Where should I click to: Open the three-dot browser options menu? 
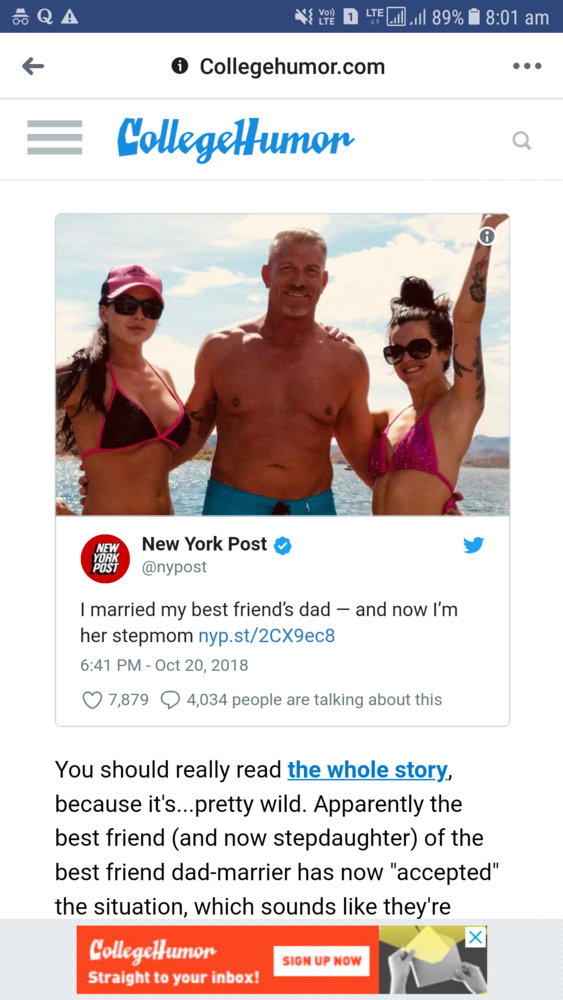(x=527, y=66)
